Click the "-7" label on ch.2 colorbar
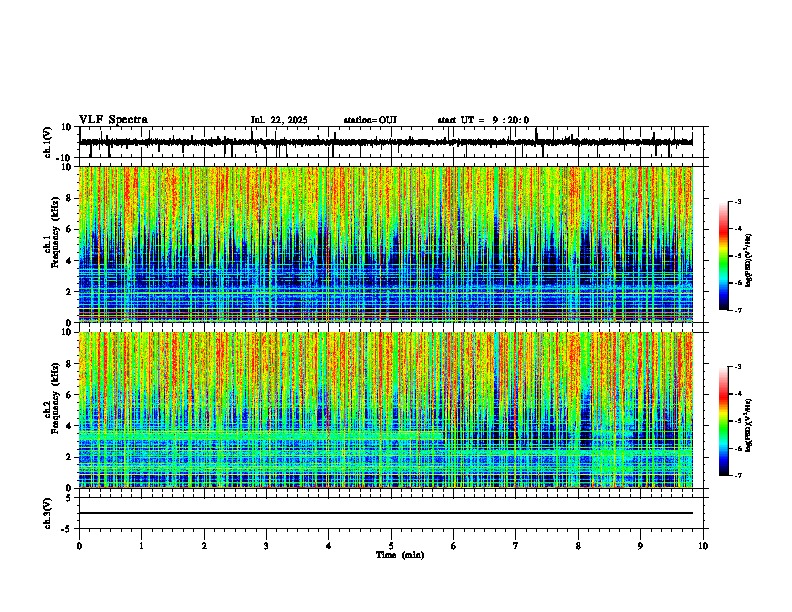 point(738,475)
